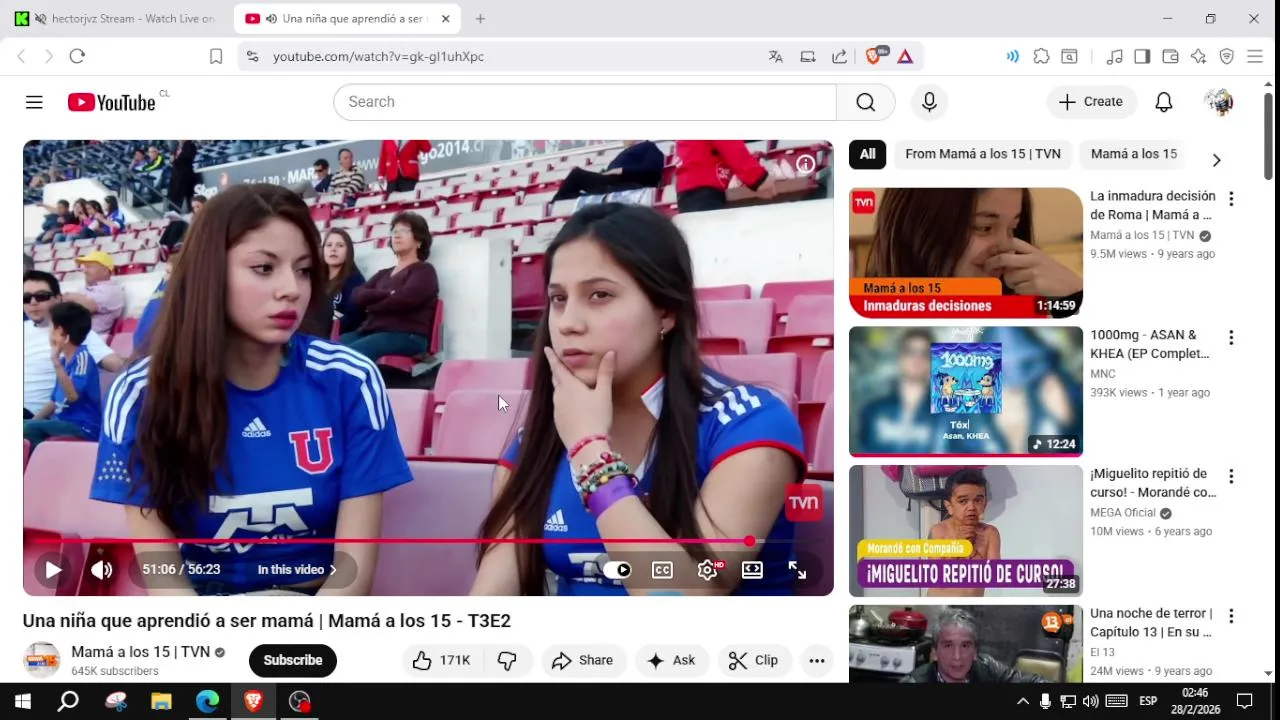Image resolution: width=1280 pixels, height=720 pixels.
Task: Open the channel avatar under the video
Action: point(42,660)
